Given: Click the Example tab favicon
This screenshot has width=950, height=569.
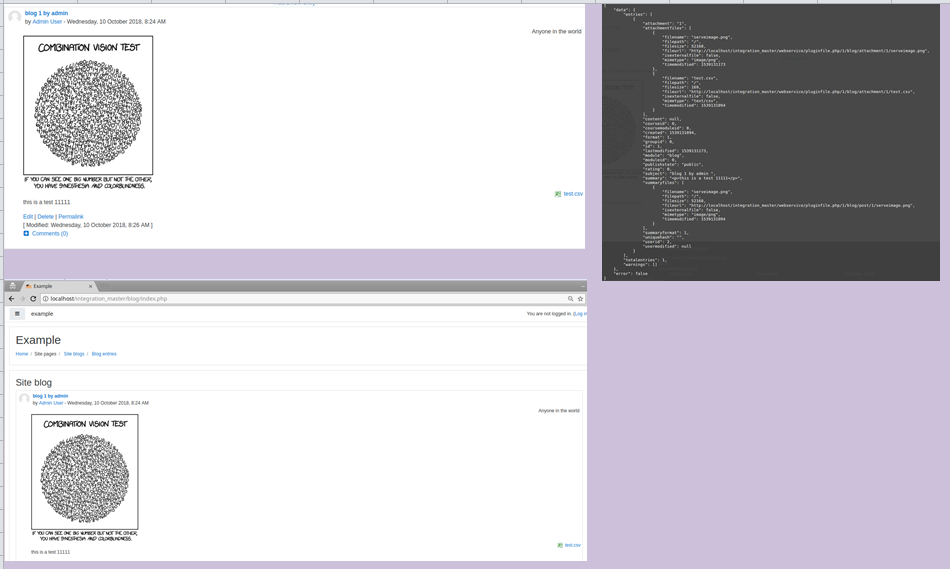Looking at the screenshot, I should (x=28, y=286).
